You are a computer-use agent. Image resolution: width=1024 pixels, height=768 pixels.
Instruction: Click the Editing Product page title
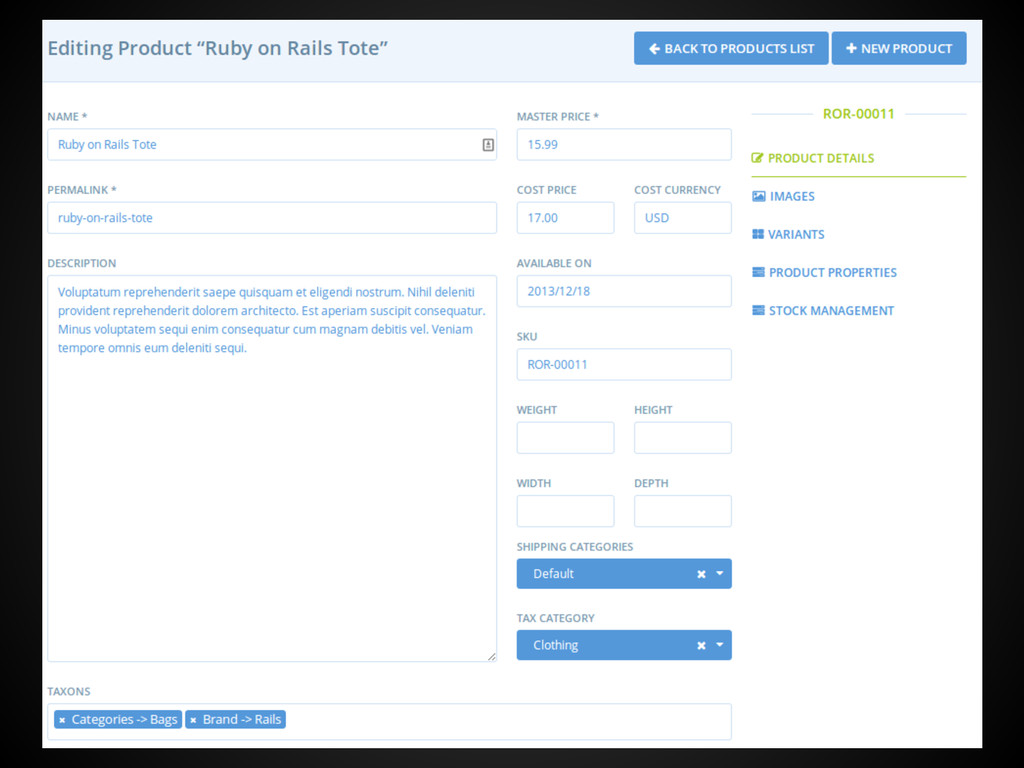point(217,48)
